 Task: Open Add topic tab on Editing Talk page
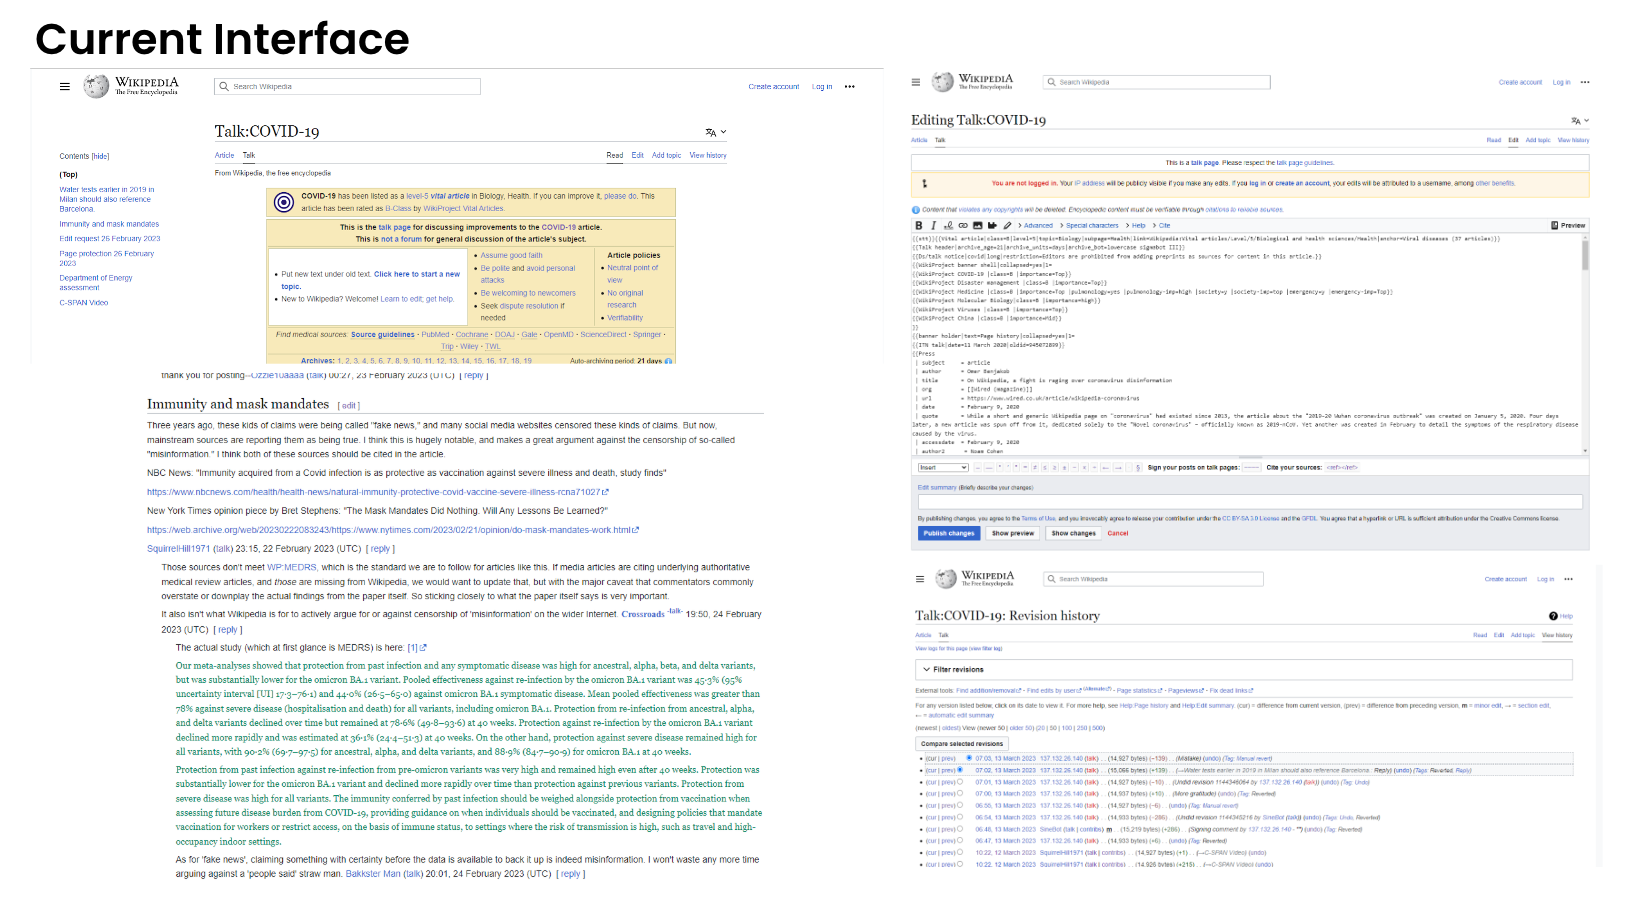pyautogui.click(x=1537, y=140)
